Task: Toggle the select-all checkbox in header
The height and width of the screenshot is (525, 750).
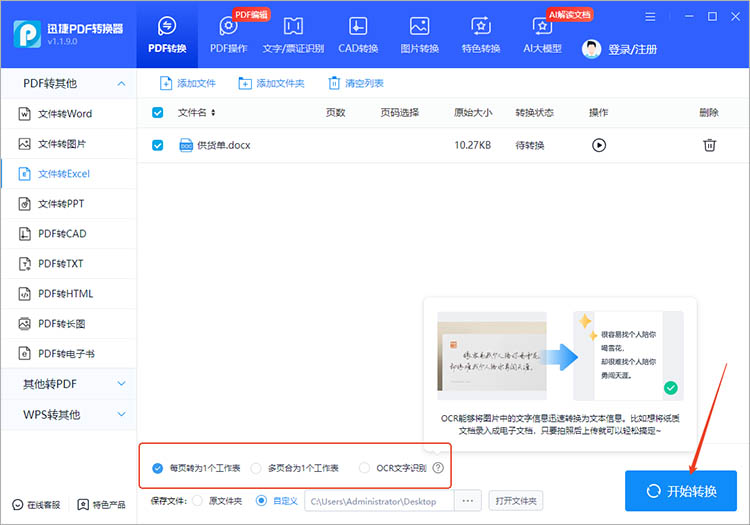Action: (x=157, y=112)
